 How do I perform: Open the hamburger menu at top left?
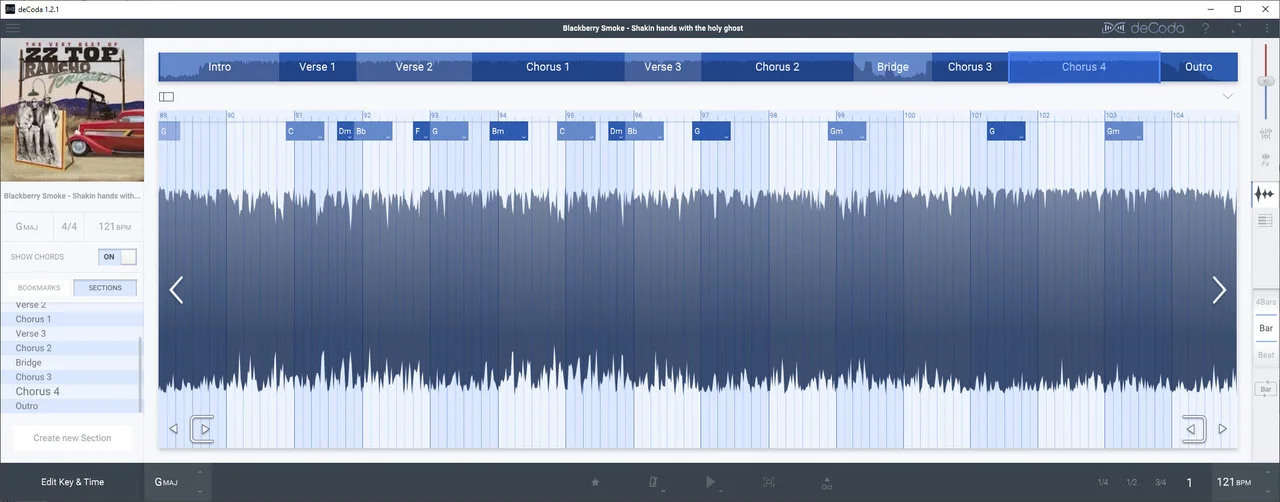pyautogui.click(x=13, y=28)
